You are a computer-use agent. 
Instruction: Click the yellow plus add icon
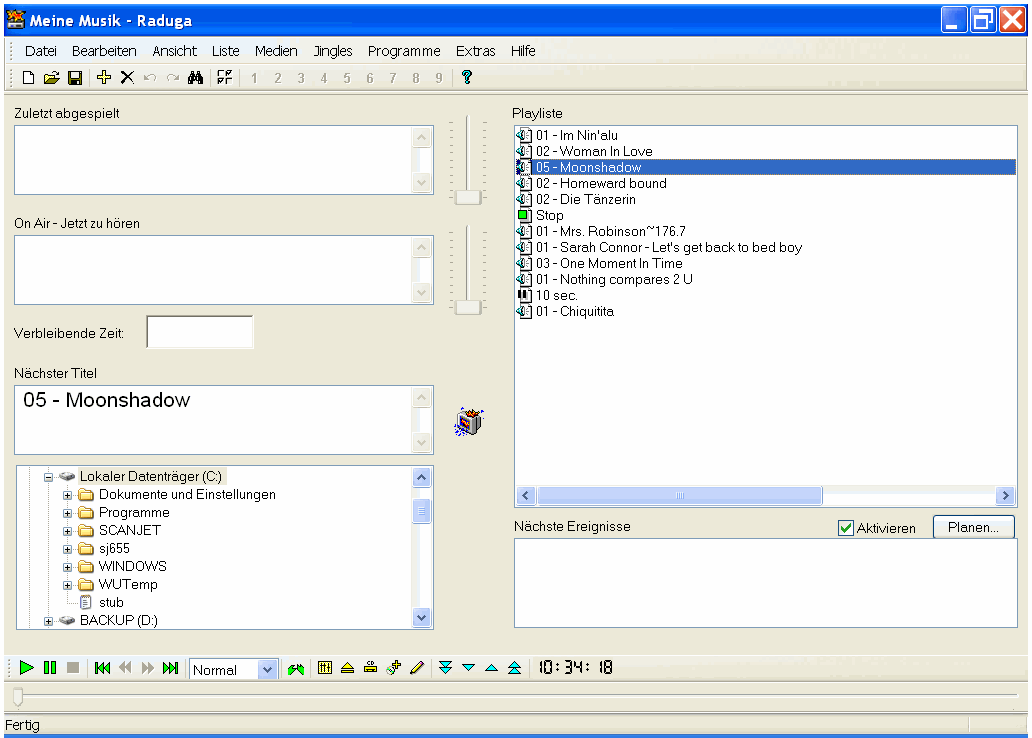click(104, 78)
